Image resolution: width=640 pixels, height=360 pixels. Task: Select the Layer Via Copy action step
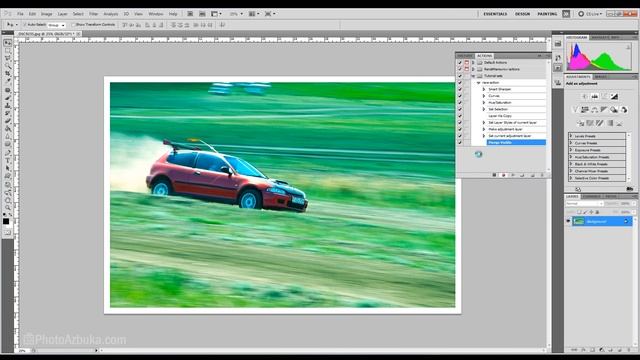[516, 116]
